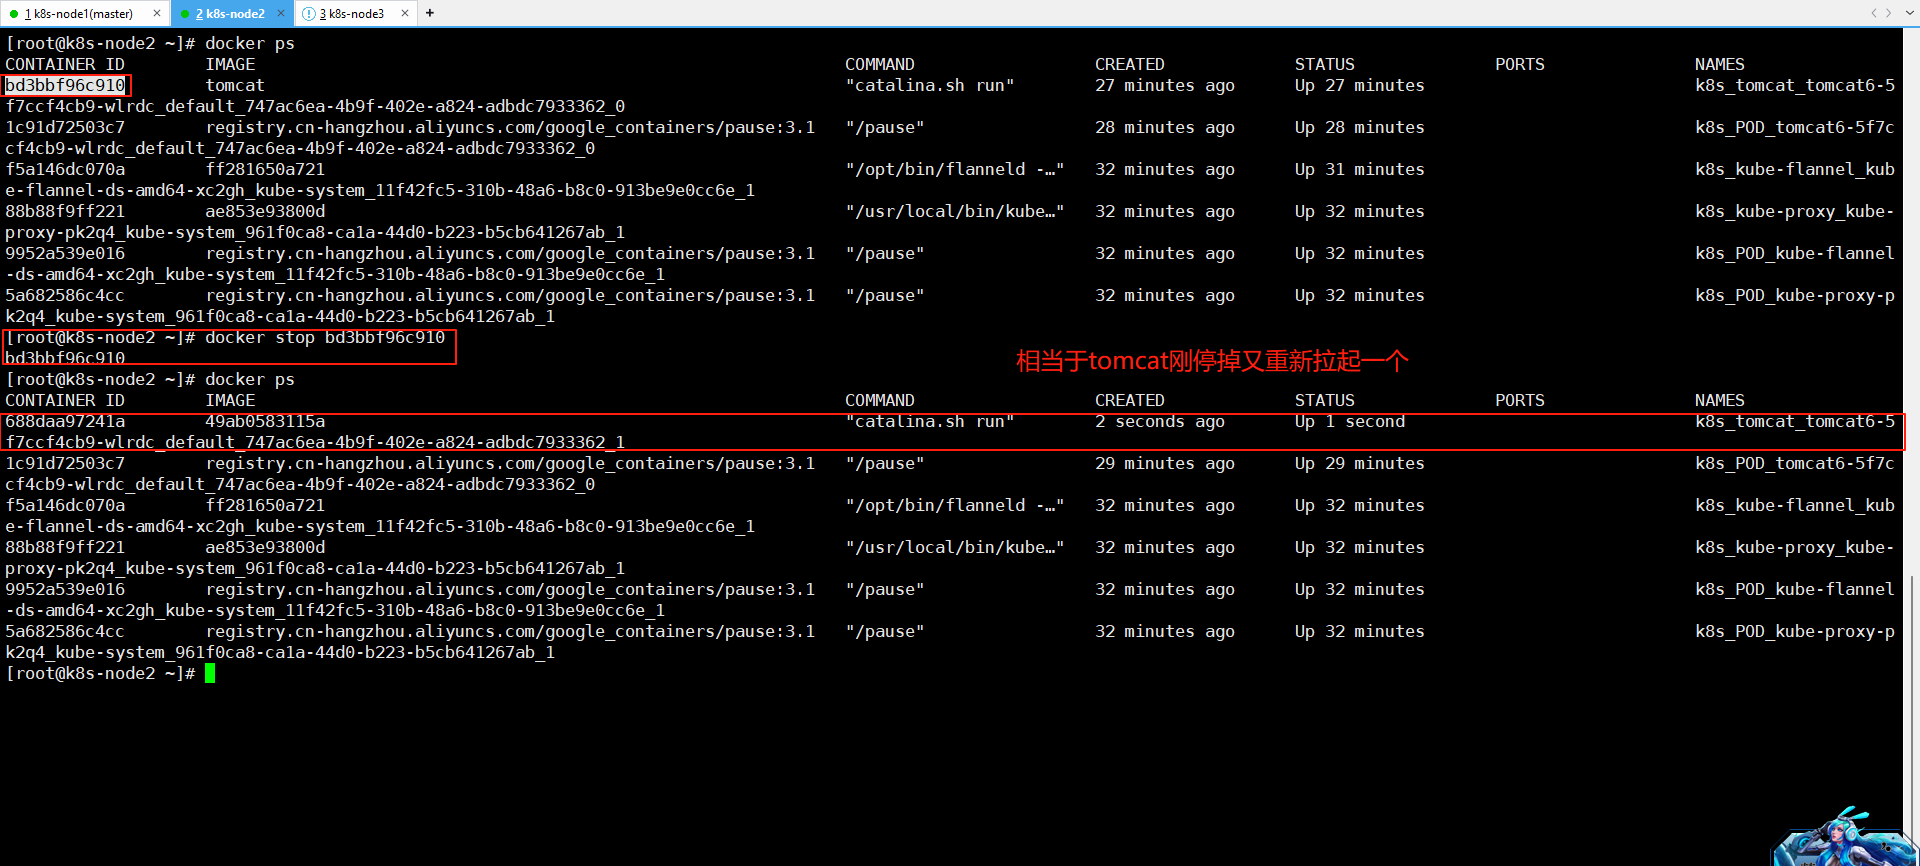Close the k8s-node2 tab
This screenshot has width=1920, height=866.
pyautogui.click(x=281, y=13)
